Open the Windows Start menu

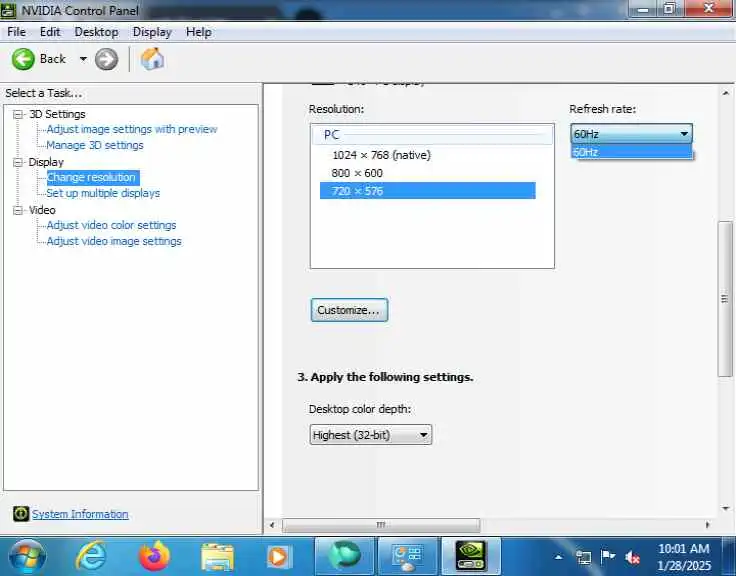pyautogui.click(x=27, y=557)
